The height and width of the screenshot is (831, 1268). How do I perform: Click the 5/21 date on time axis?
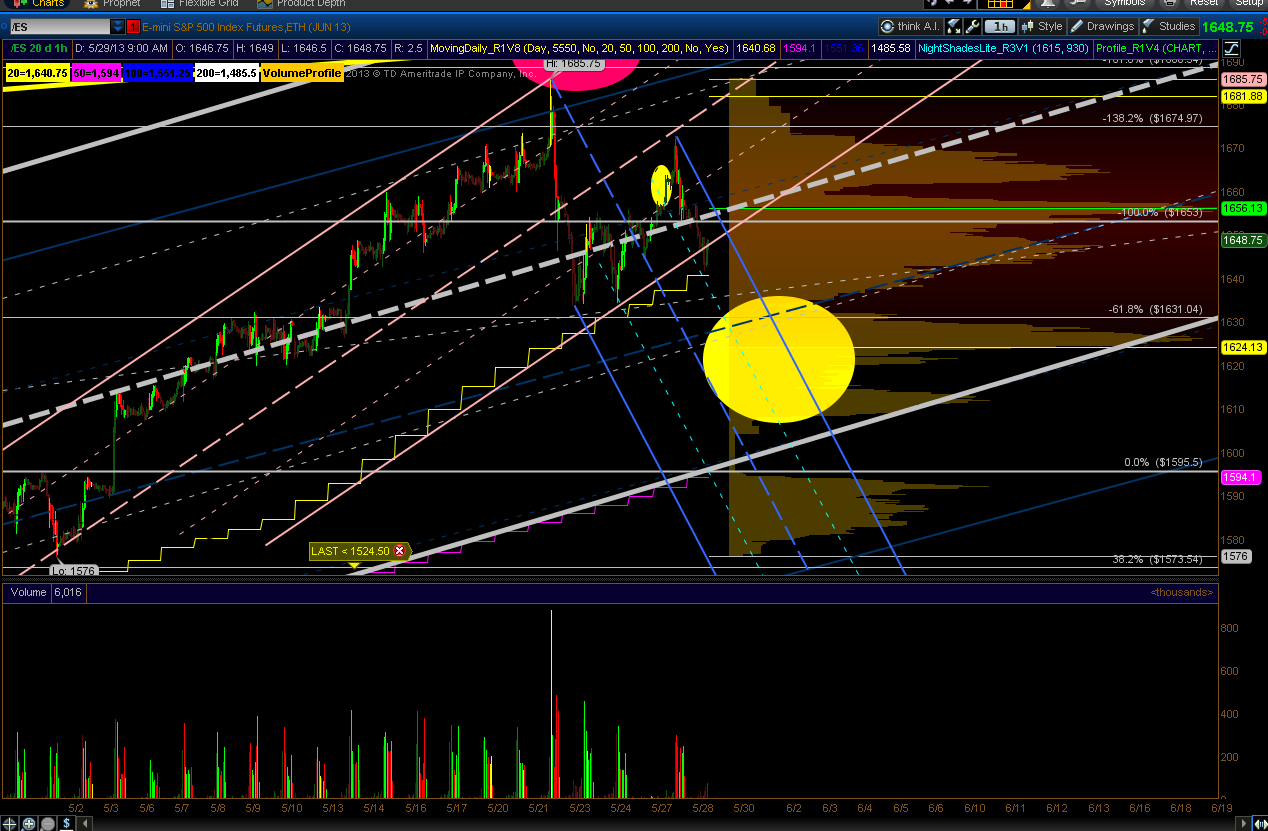pyautogui.click(x=539, y=806)
